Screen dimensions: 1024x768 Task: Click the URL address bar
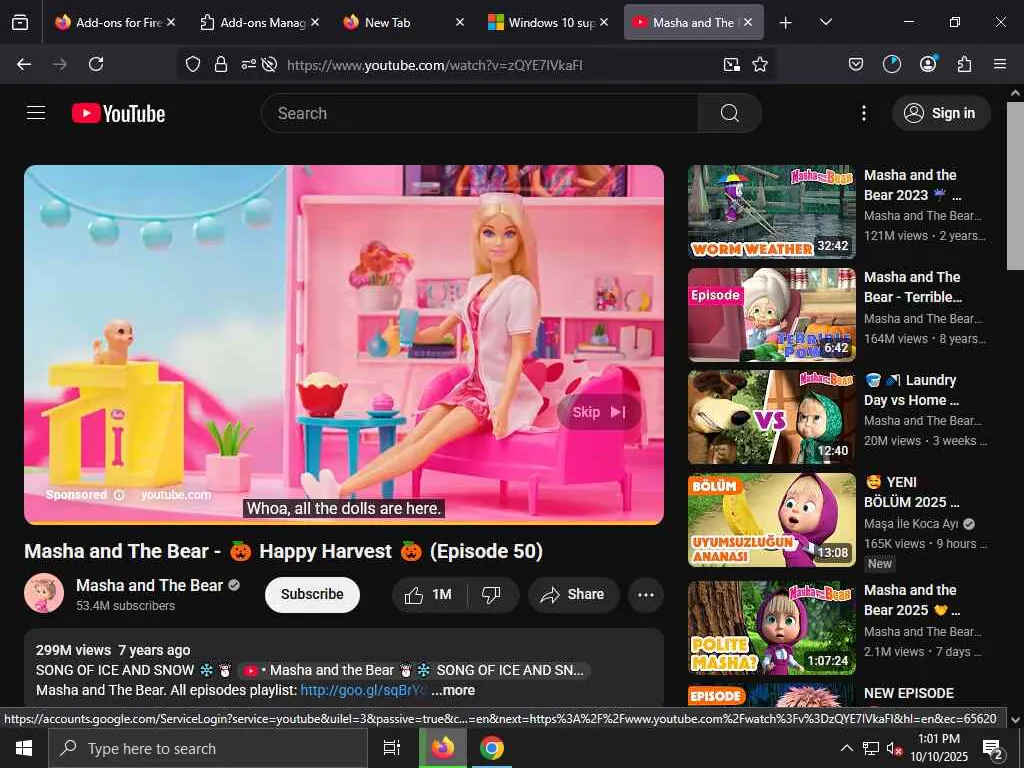(478, 64)
